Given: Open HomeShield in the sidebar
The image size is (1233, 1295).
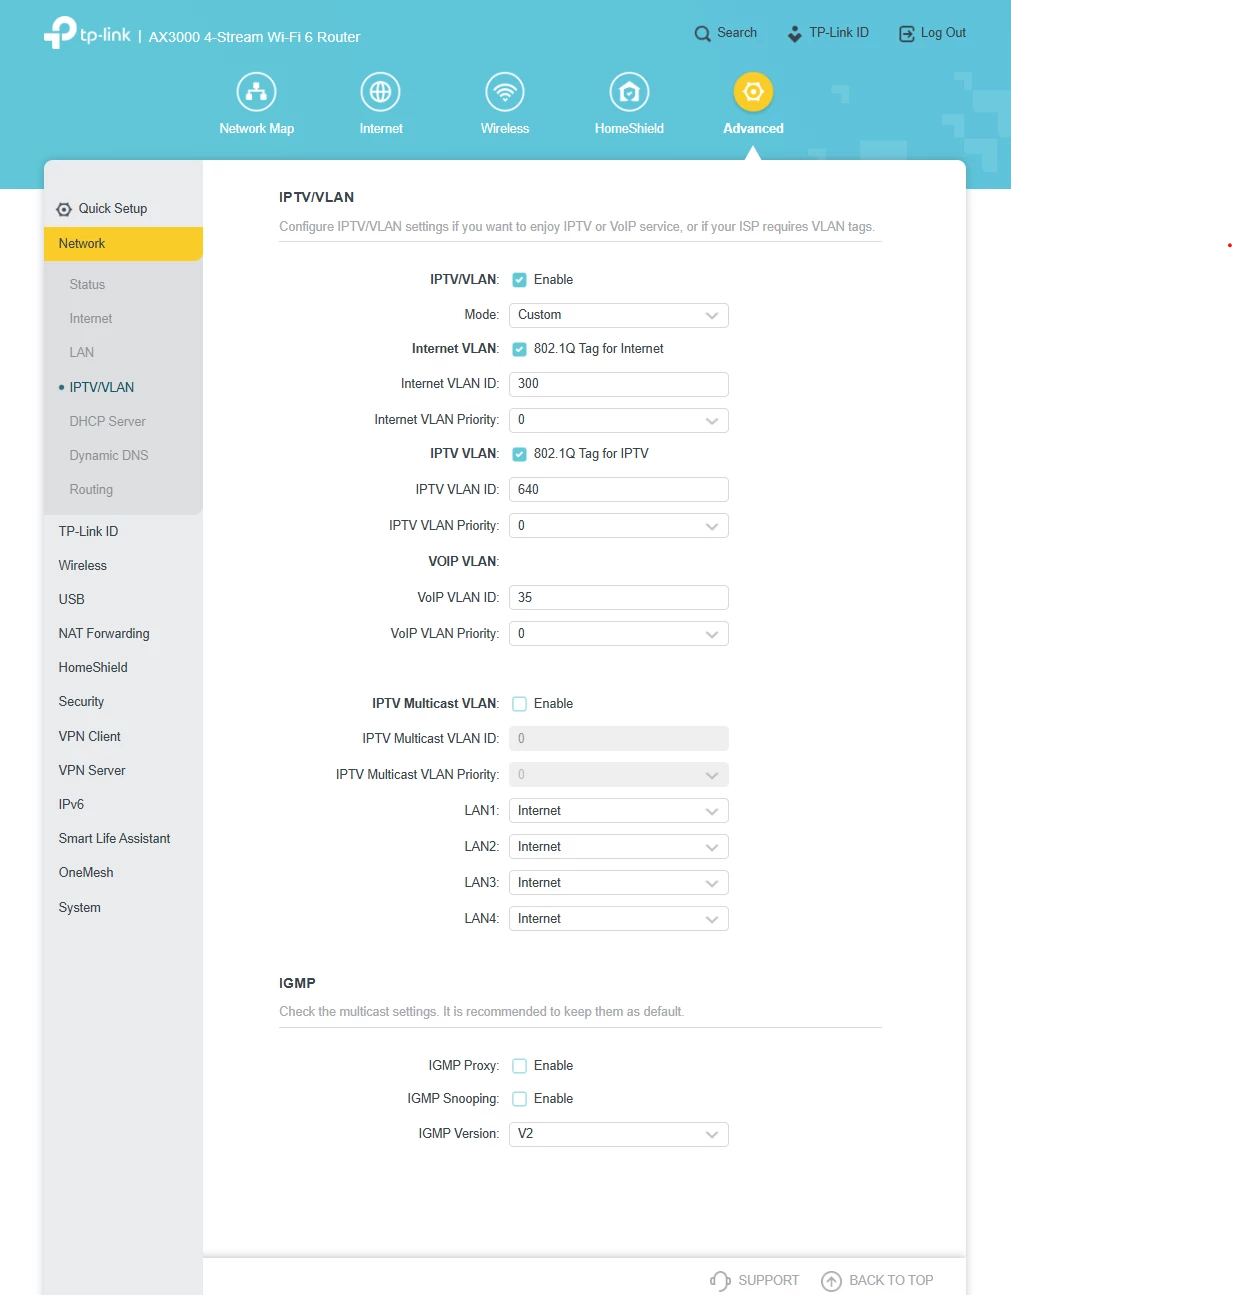Looking at the screenshot, I should pos(93,668).
